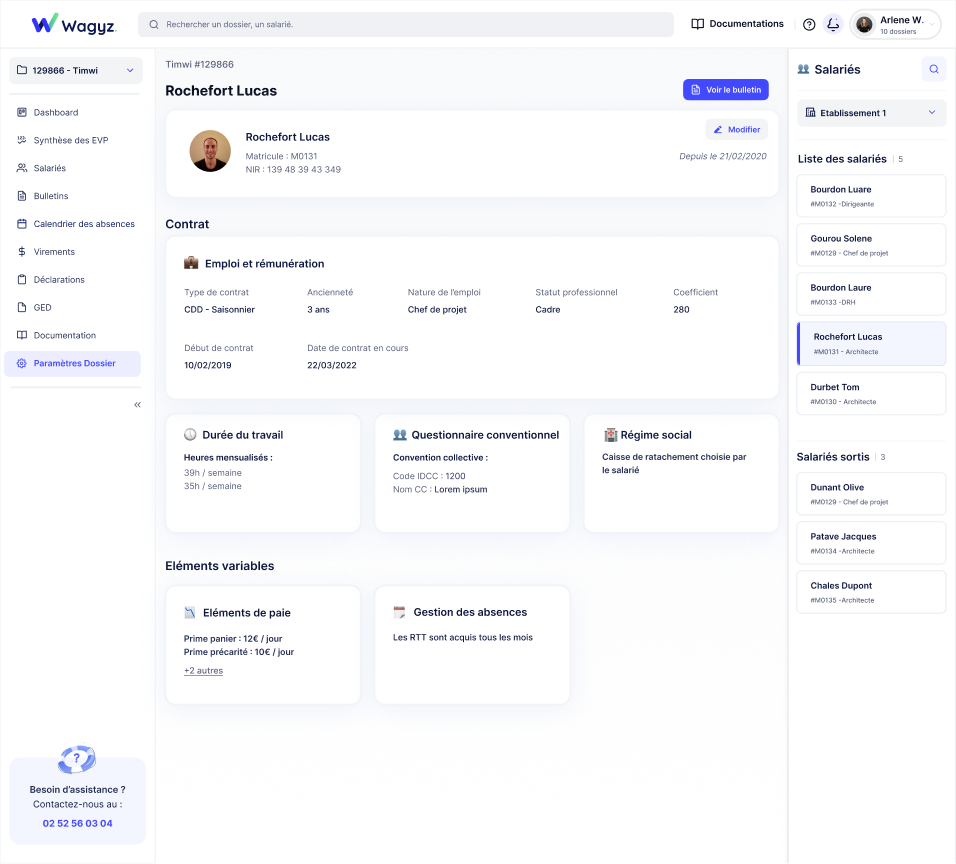The width and height of the screenshot is (956, 864).
Task: Open the 129866 - Timwi dossier dropdown
Action: pyautogui.click(x=76, y=71)
